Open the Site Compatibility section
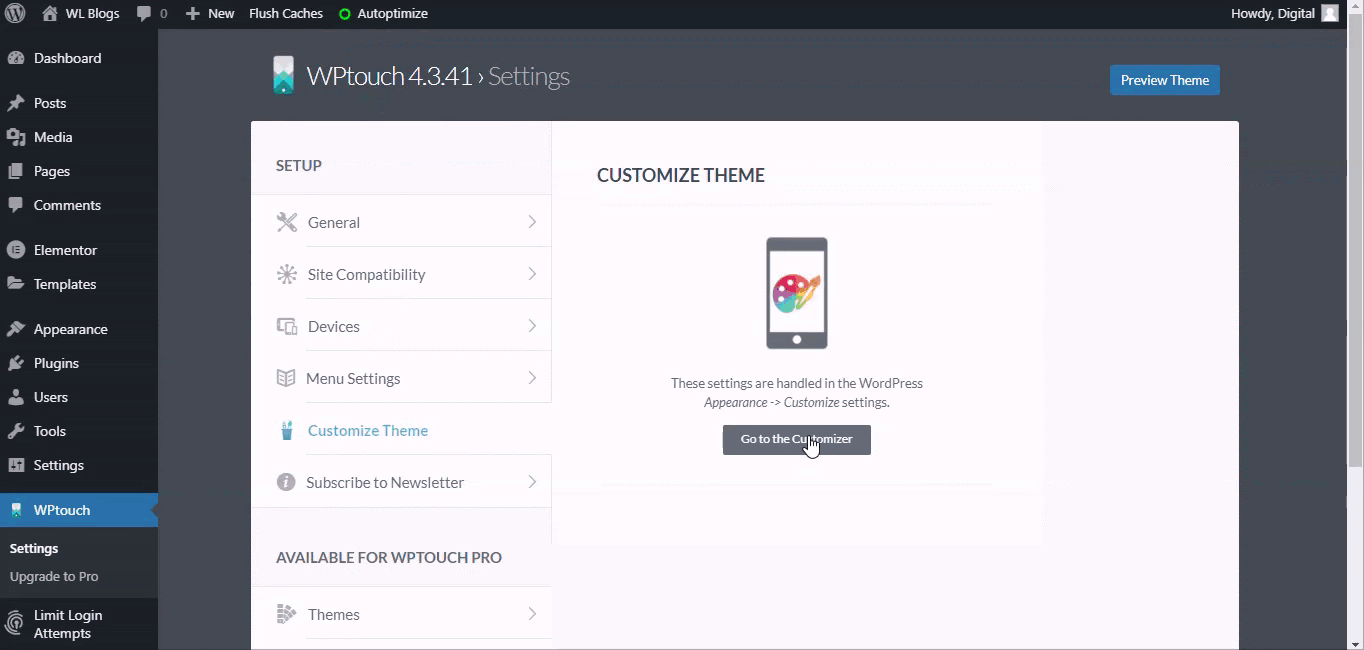 401,274
